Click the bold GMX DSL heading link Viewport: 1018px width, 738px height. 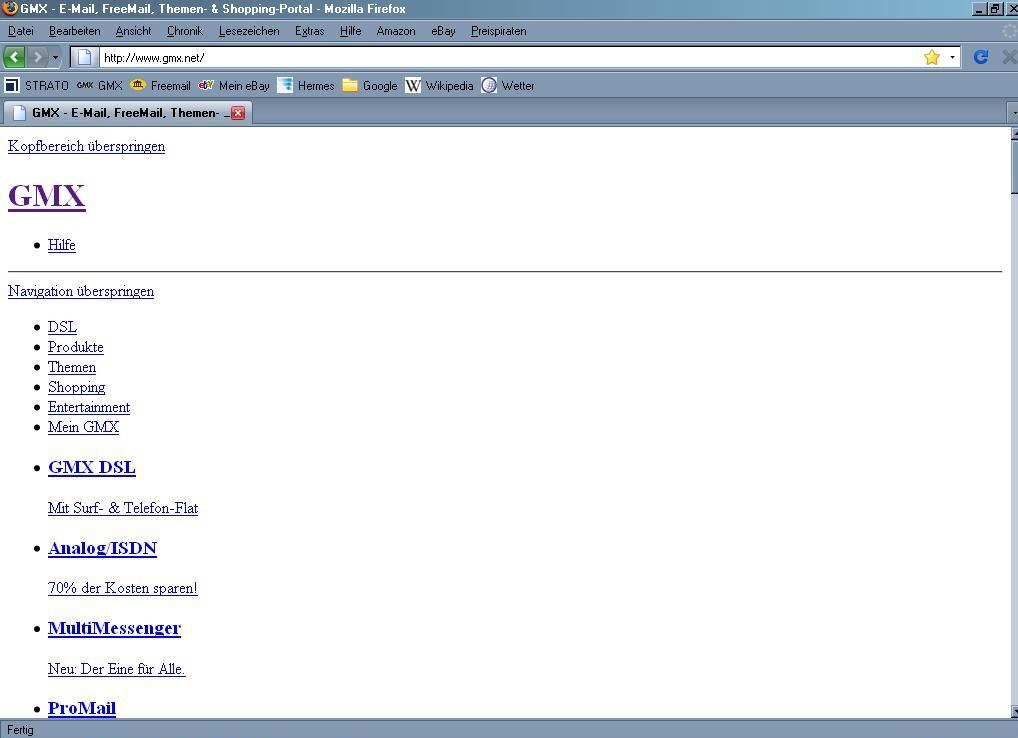coord(92,467)
